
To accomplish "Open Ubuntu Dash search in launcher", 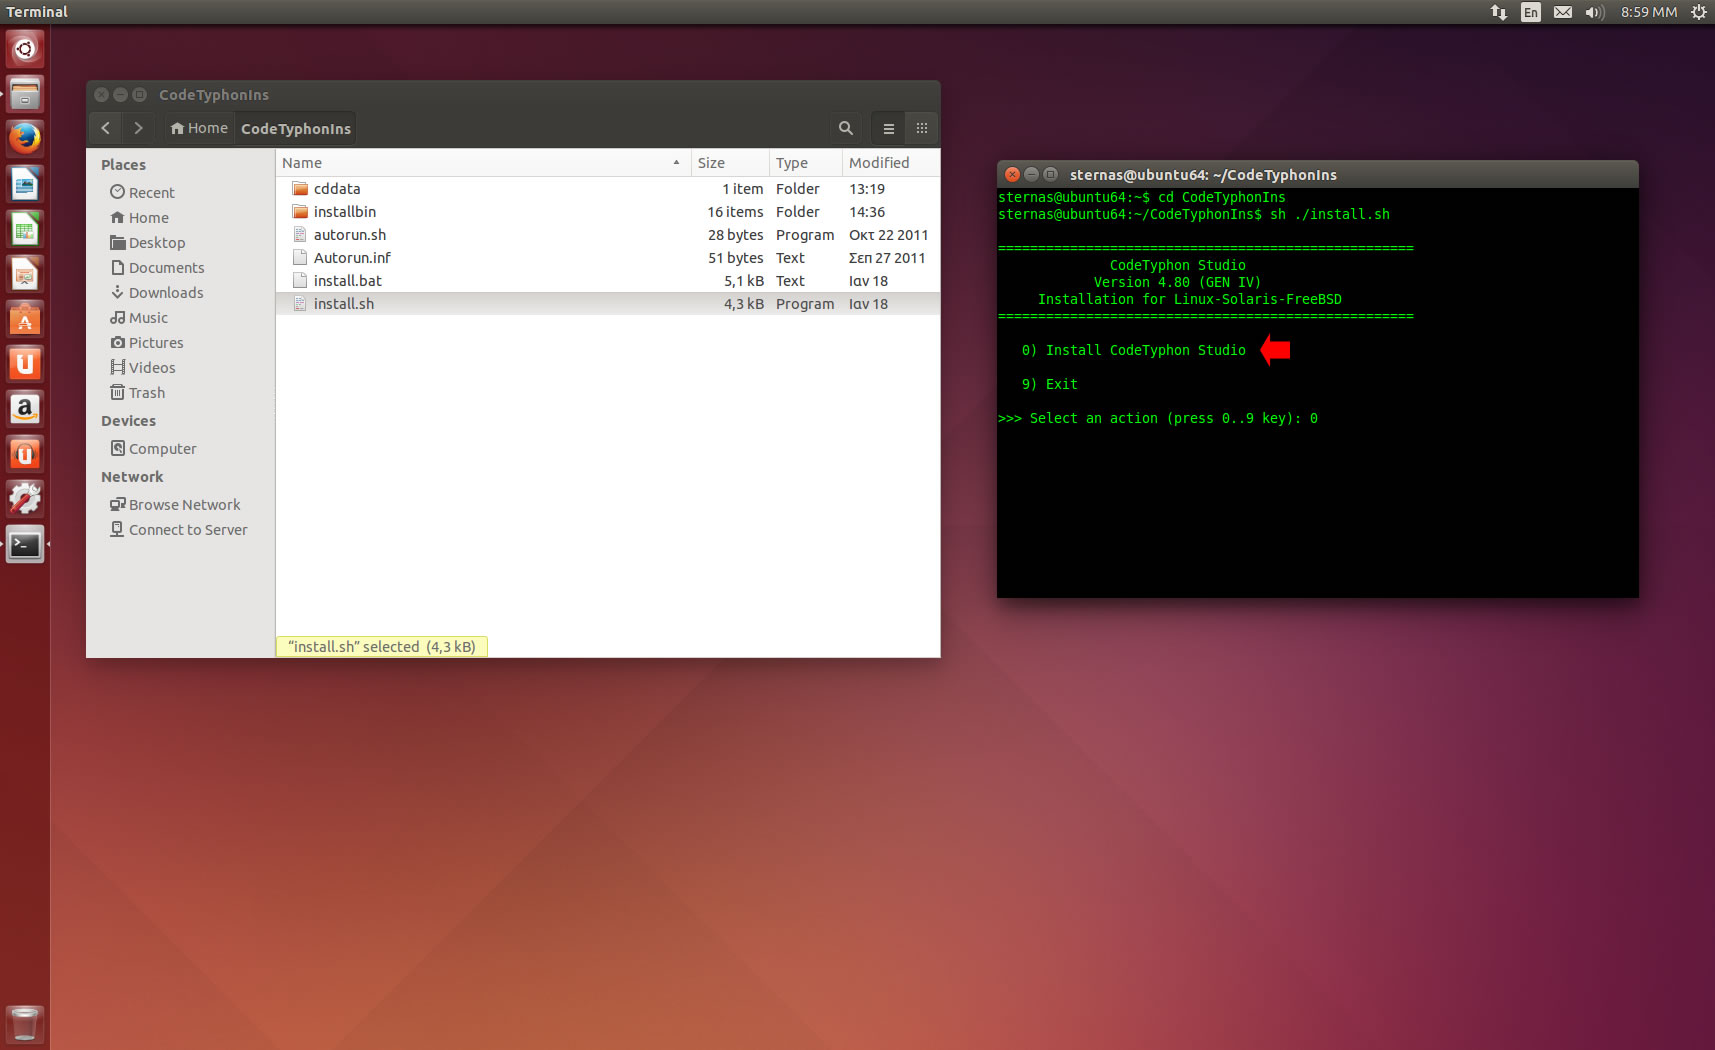I will (x=25, y=49).
